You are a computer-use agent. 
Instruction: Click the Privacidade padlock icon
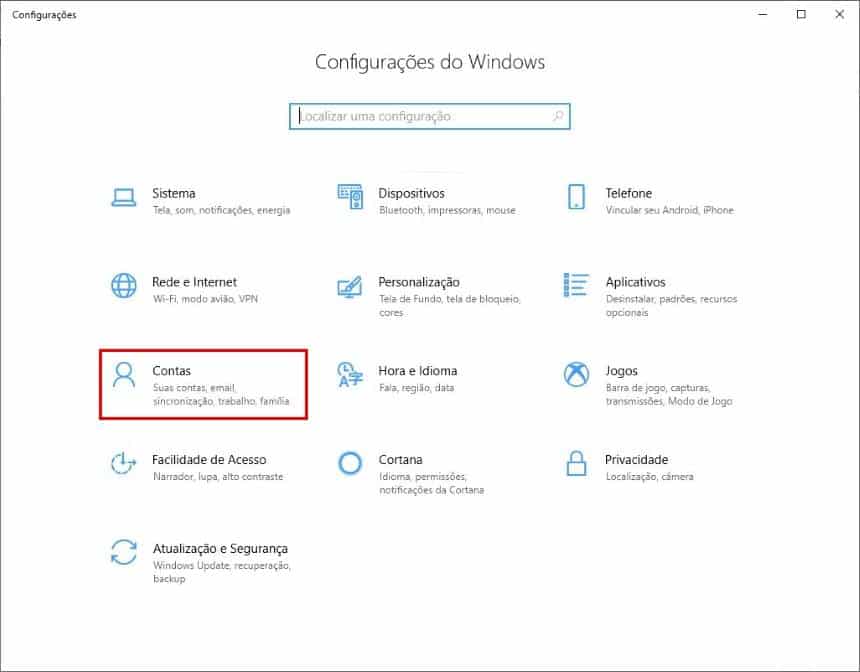coord(576,464)
